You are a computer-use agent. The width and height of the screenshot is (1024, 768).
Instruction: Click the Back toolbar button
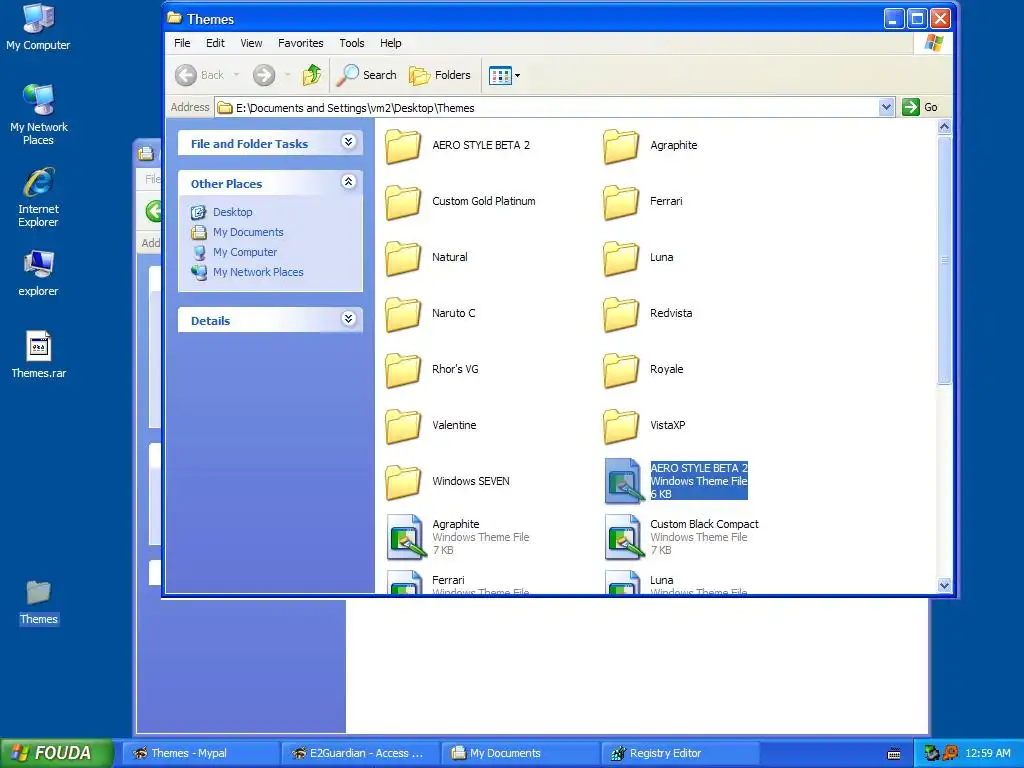(200, 75)
